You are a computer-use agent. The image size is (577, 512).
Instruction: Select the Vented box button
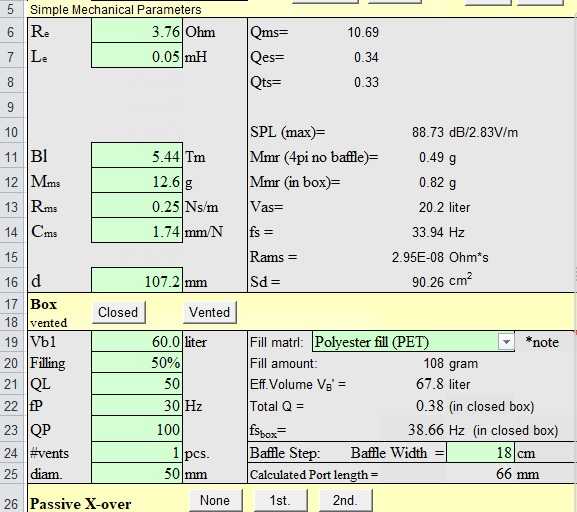[209, 313]
